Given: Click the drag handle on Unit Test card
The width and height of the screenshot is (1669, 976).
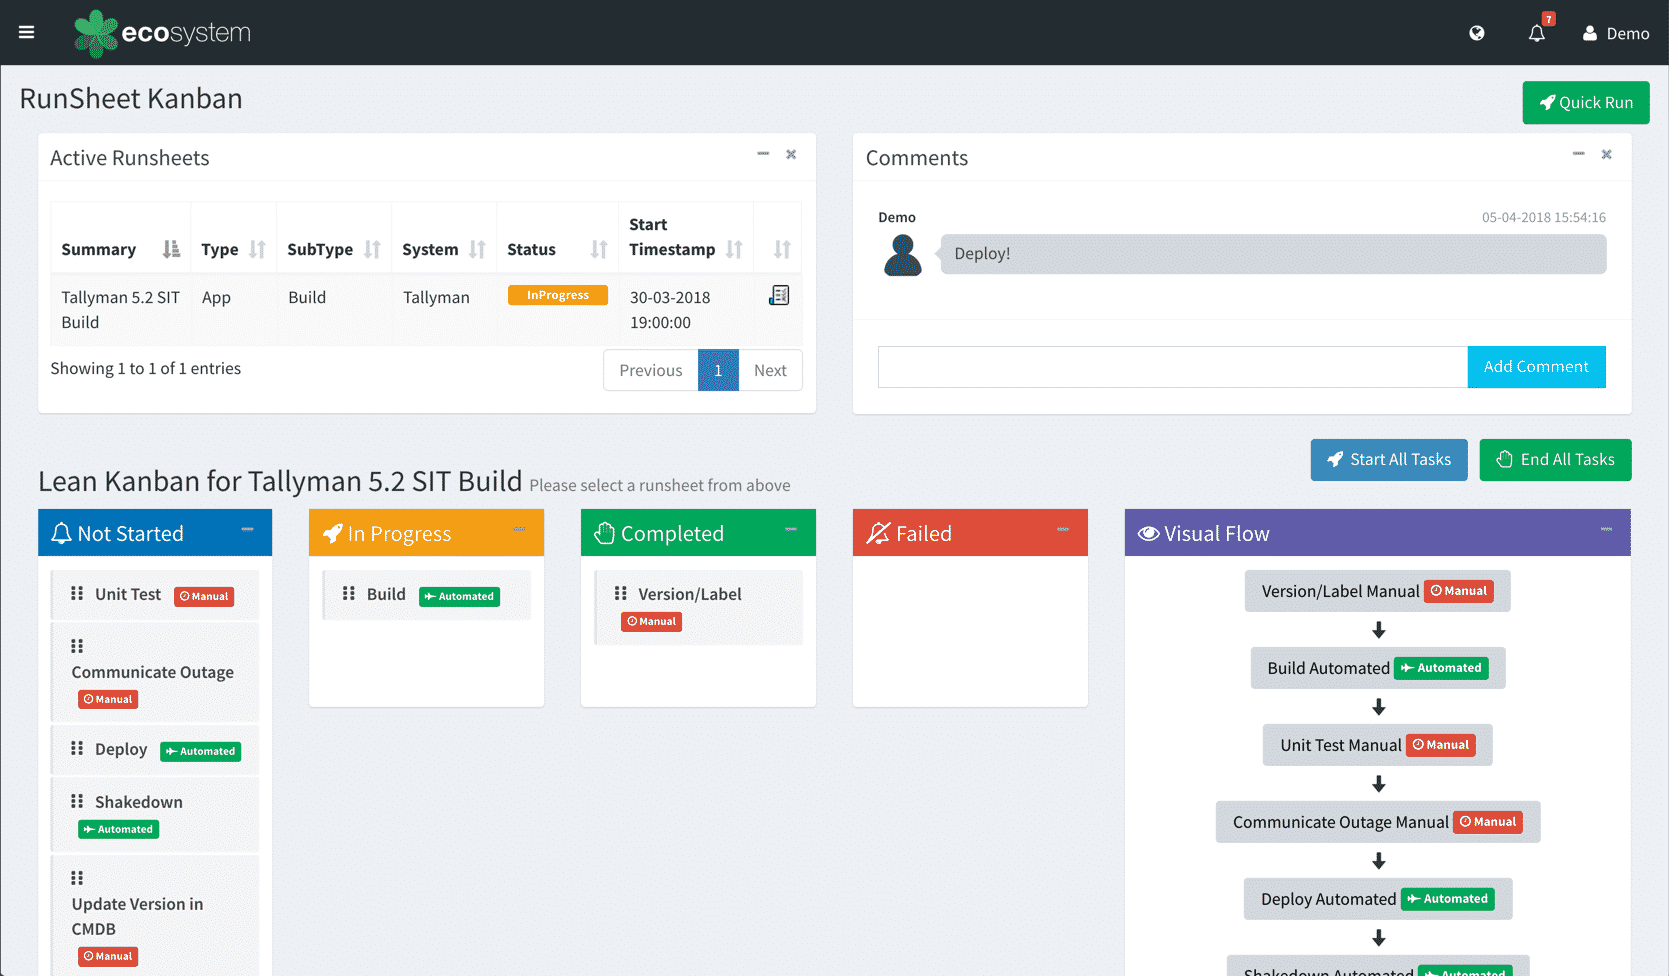Looking at the screenshot, I should [77, 594].
